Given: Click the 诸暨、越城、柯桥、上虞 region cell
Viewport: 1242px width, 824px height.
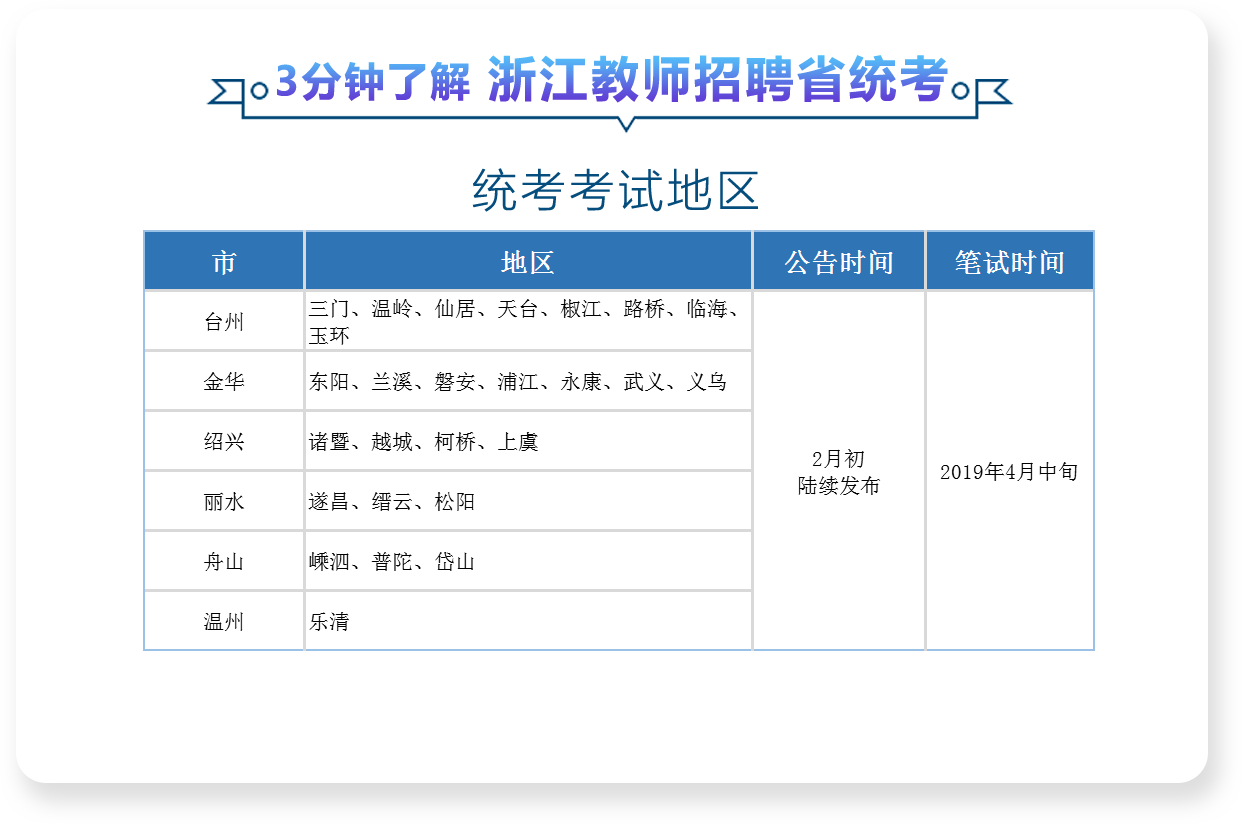Looking at the screenshot, I should pyautogui.click(x=528, y=442).
